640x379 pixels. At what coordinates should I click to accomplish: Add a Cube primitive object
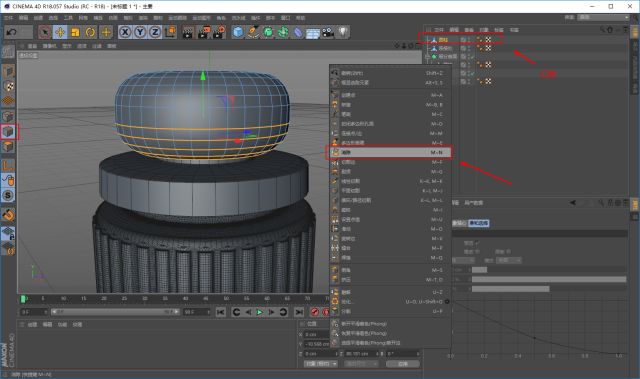[x=238, y=32]
